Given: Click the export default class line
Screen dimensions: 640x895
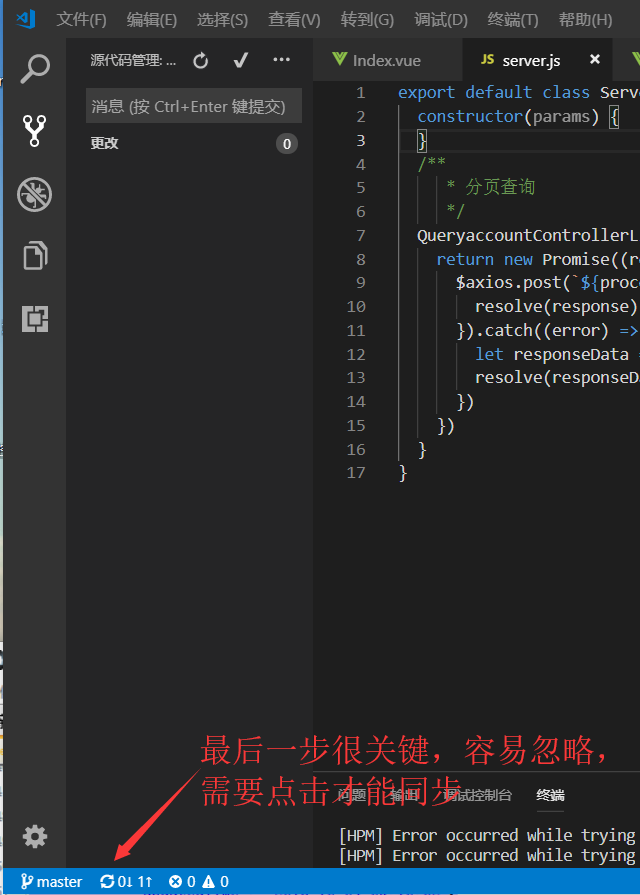Looking at the screenshot, I should [x=518, y=92].
